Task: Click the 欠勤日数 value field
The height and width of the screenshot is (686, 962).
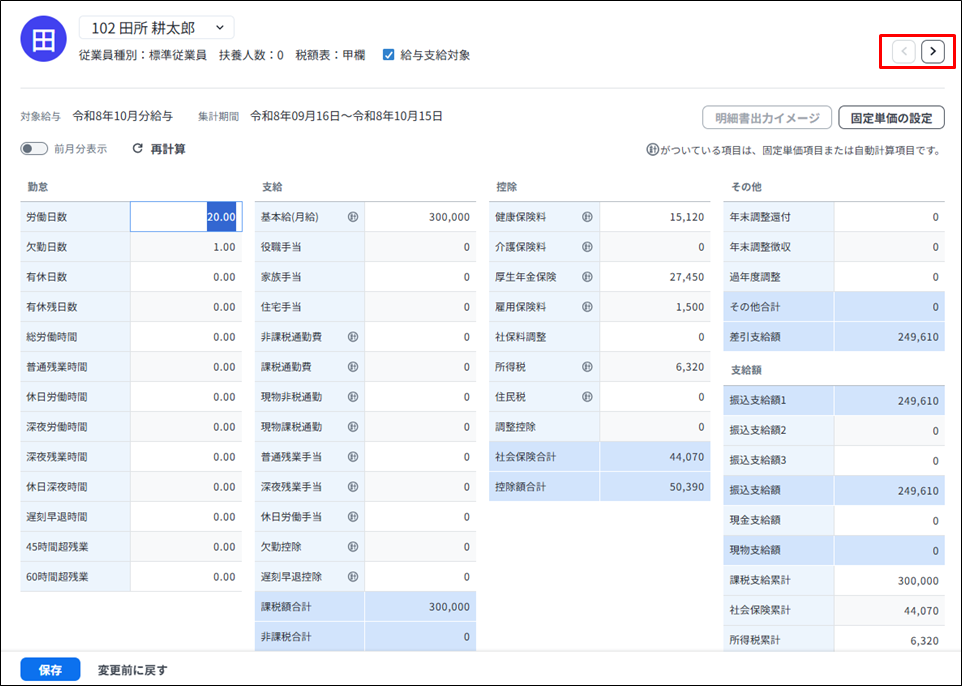Action: click(x=186, y=247)
